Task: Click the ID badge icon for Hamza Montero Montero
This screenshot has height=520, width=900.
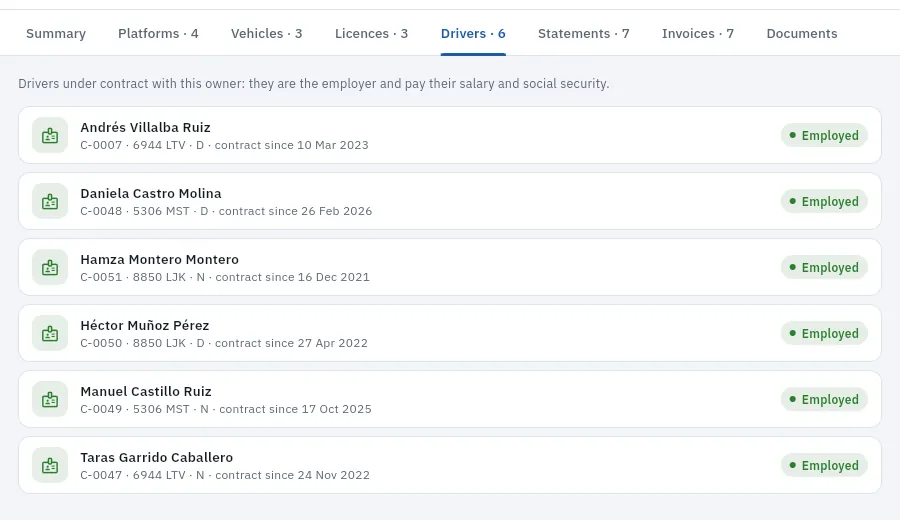Action: (x=50, y=267)
